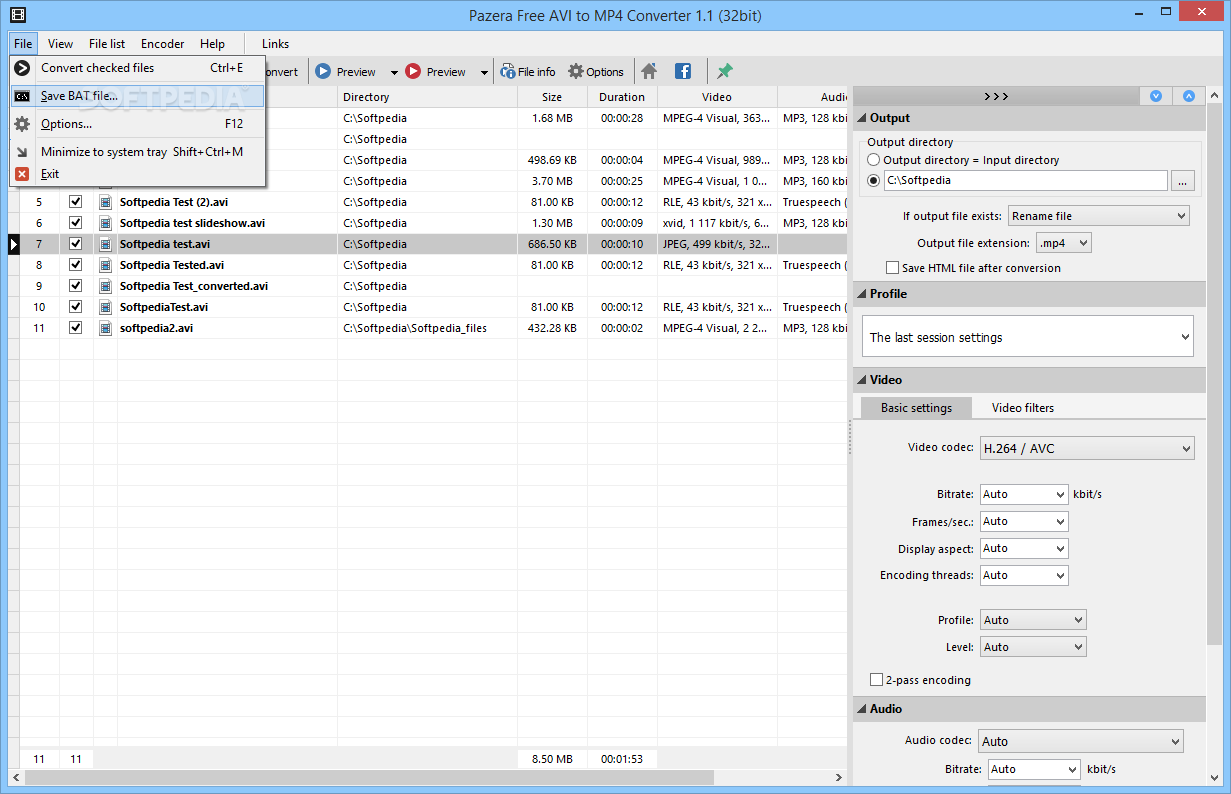The width and height of the screenshot is (1231, 794).
Task: Click the file list scrollbar right arrow
Action: click(839, 777)
